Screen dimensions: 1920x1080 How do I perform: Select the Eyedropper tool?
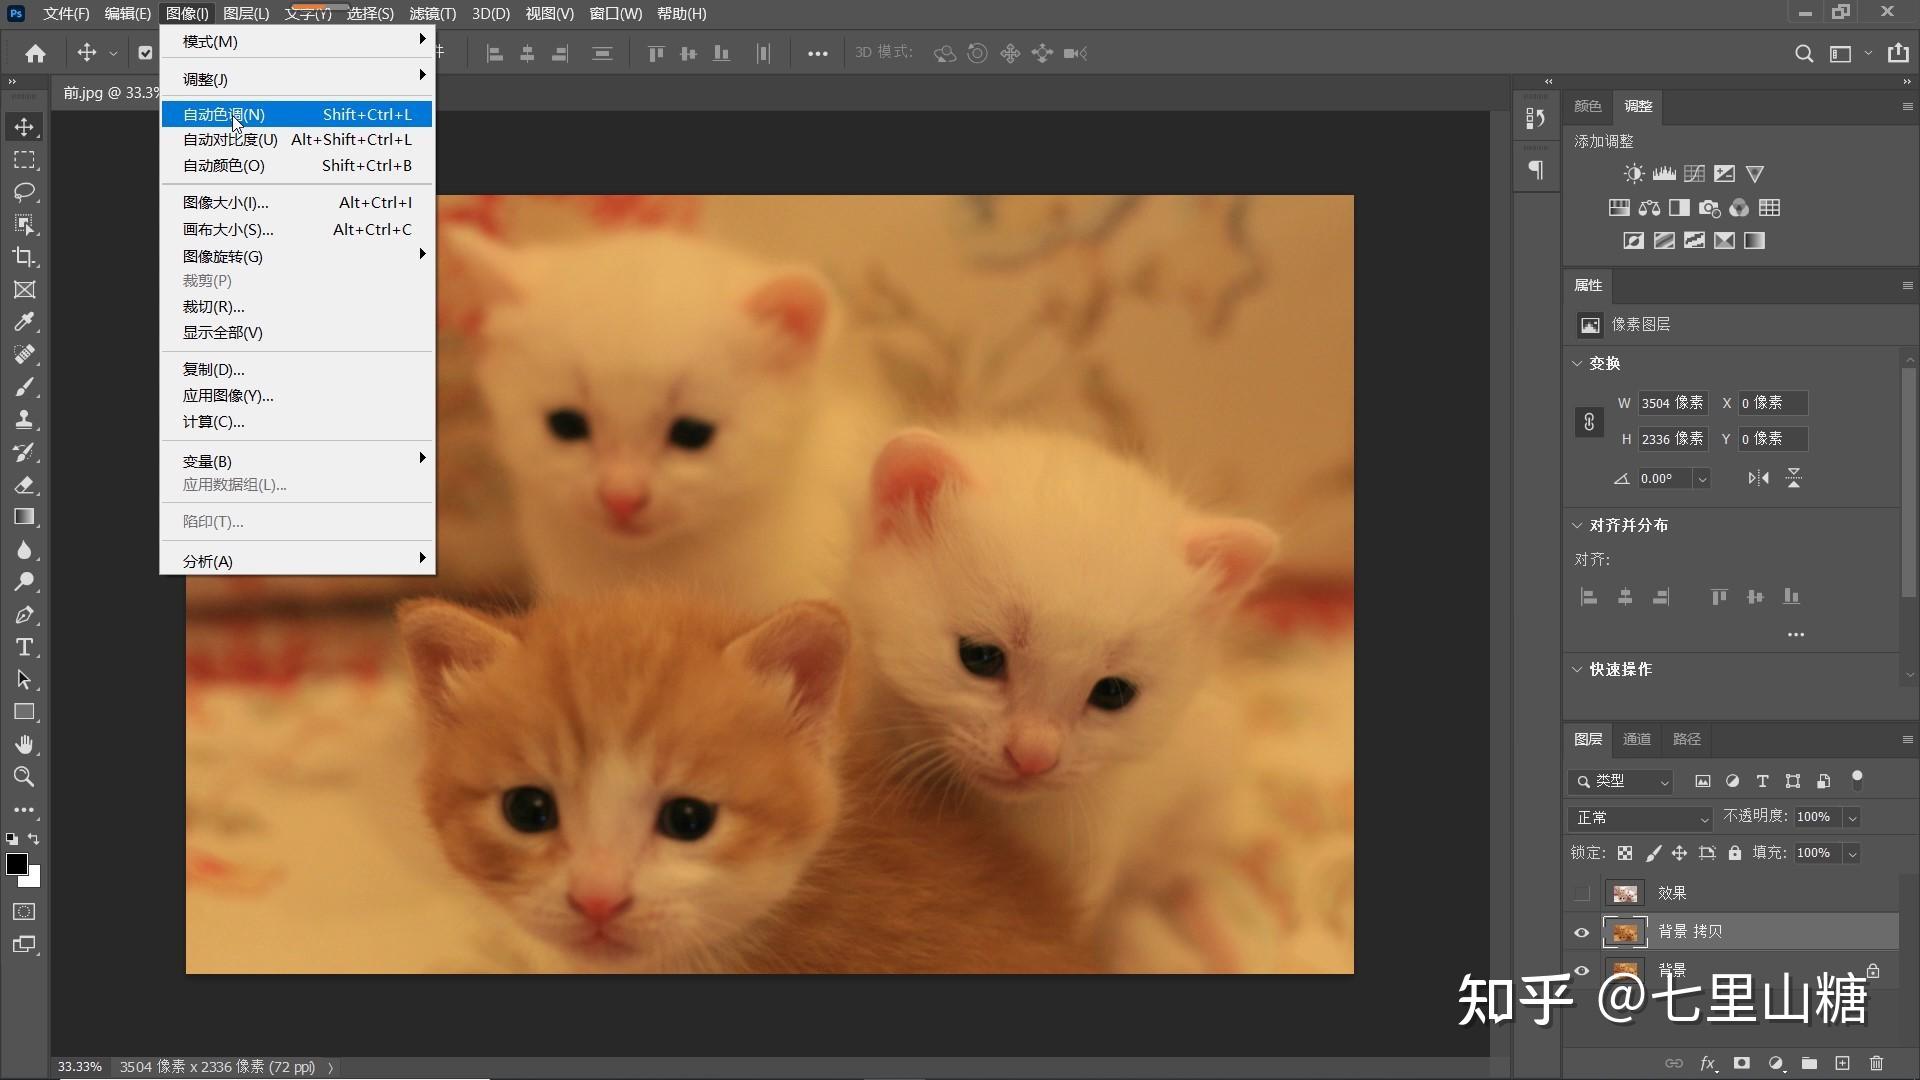tap(24, 322)
